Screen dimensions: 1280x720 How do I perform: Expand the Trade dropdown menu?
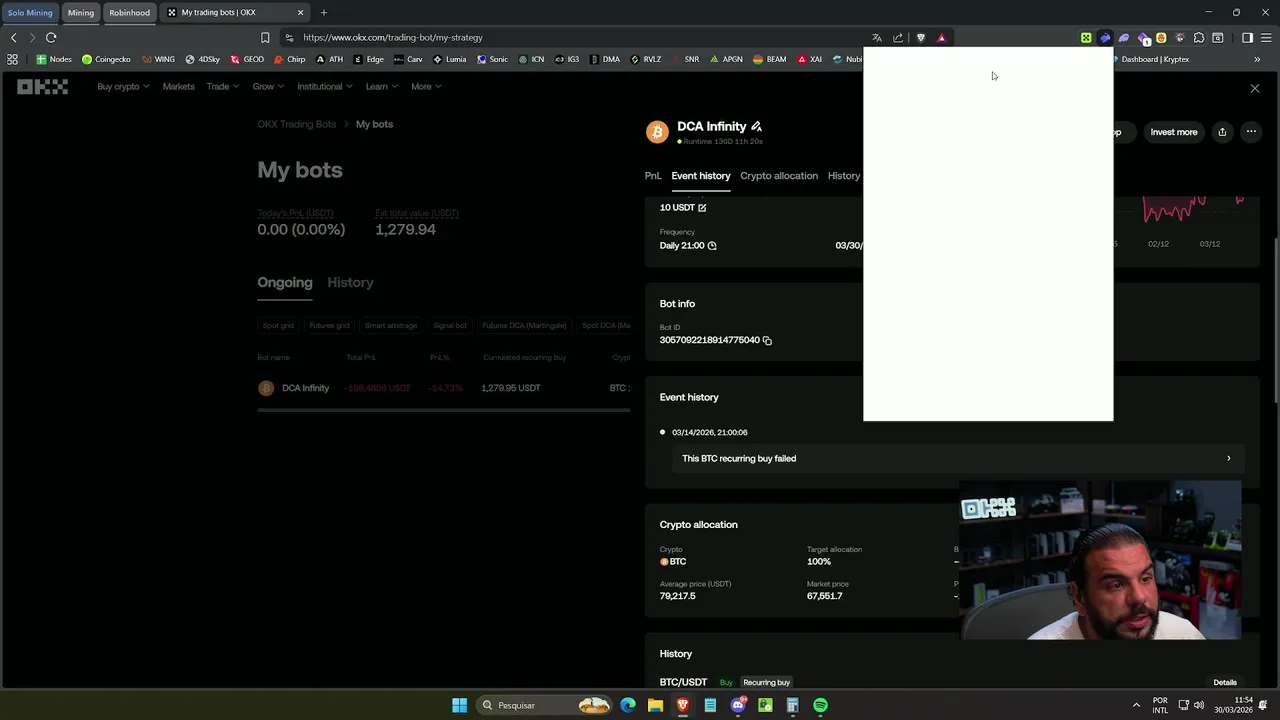[x=222, y=87]
